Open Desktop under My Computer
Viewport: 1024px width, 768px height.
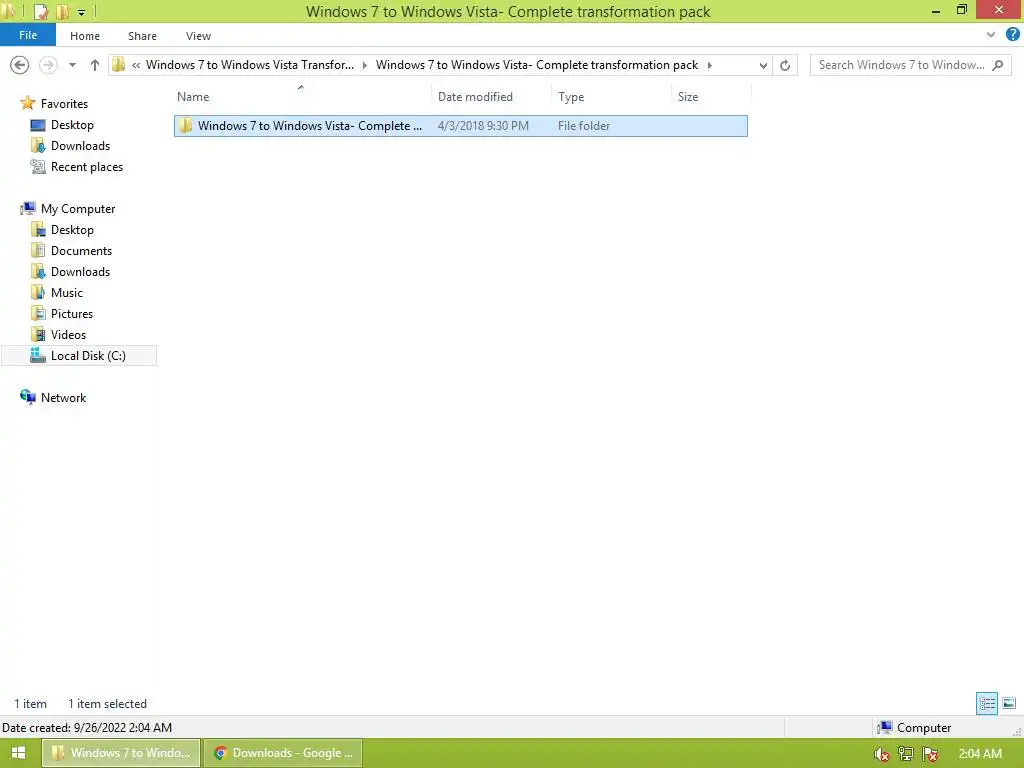72,230
